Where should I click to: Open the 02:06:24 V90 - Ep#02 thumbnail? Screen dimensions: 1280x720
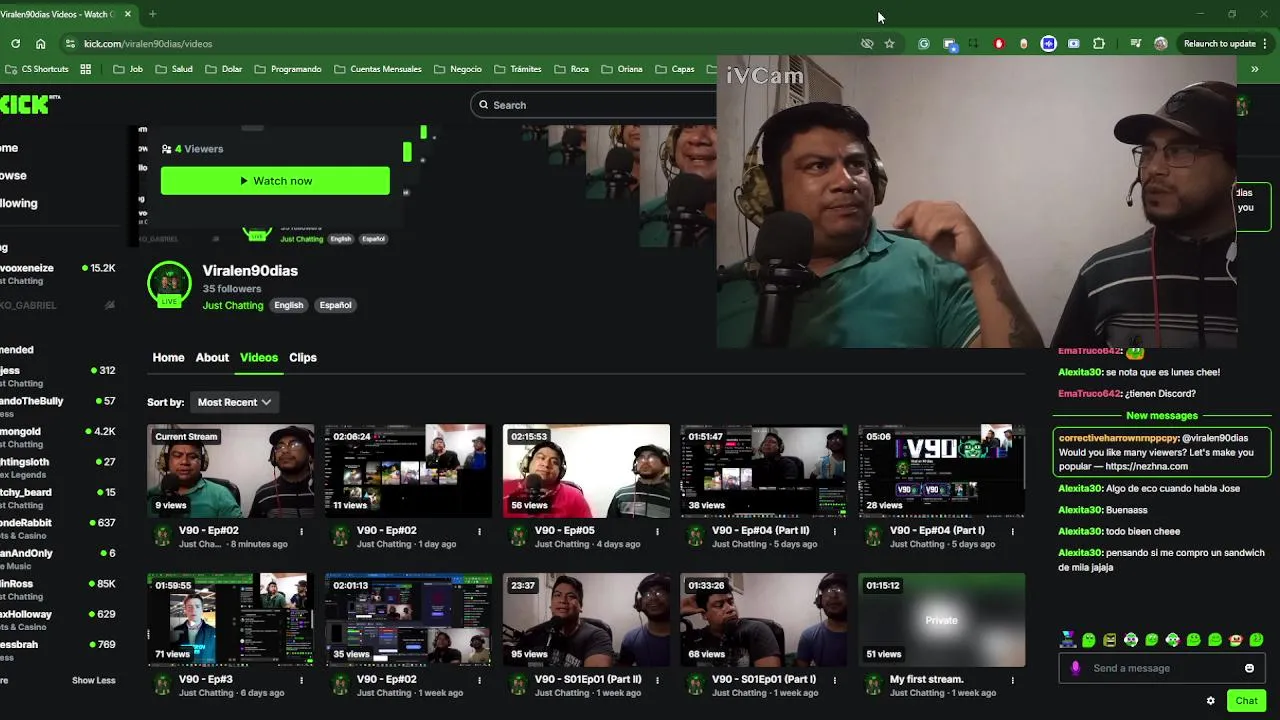408,470
